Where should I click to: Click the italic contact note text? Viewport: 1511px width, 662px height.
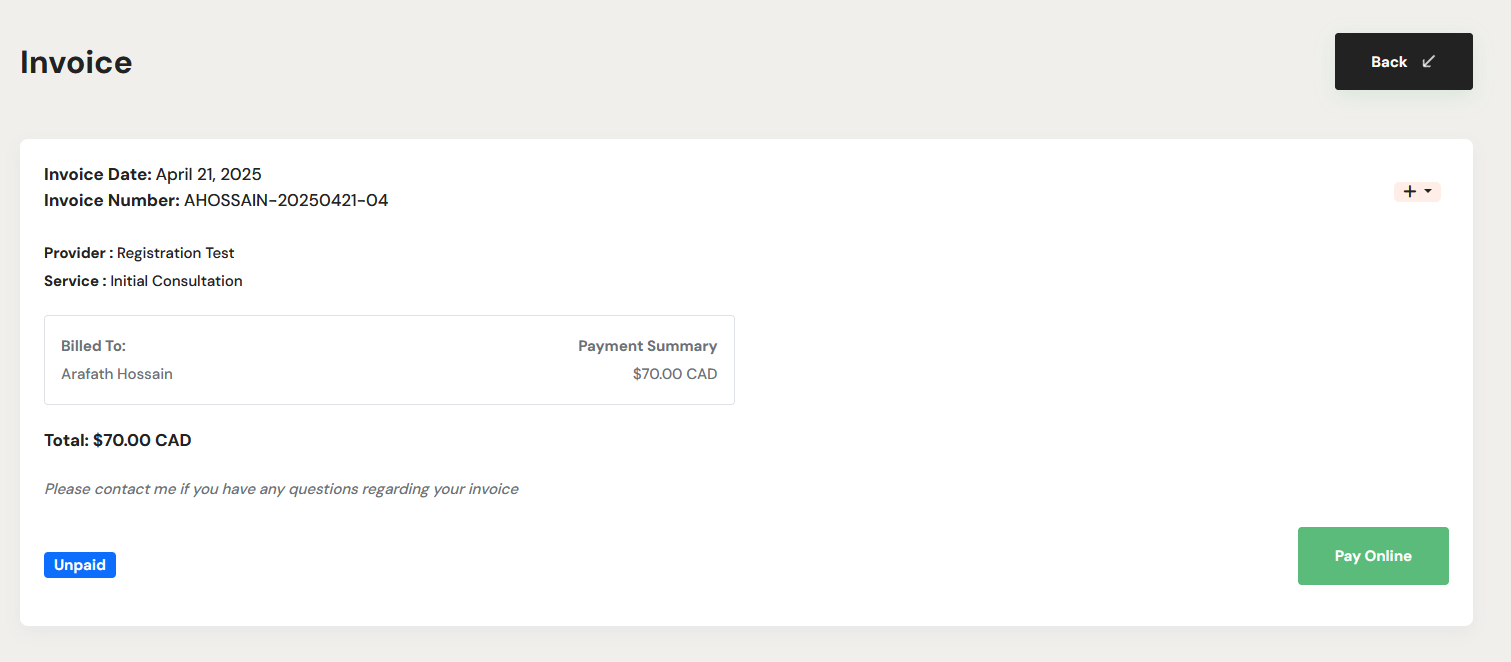(281, 489)
